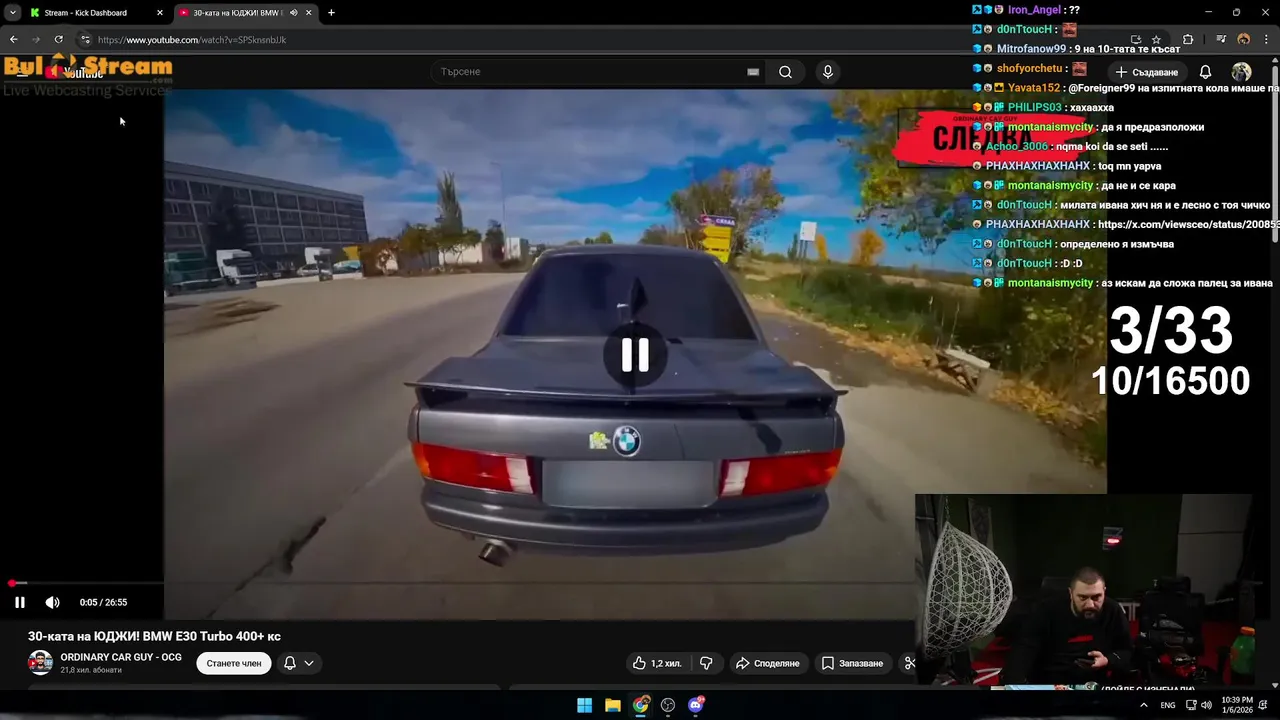Open Chrome from the taskbar
1280x720 pixels.
click(x=641, y=705)
